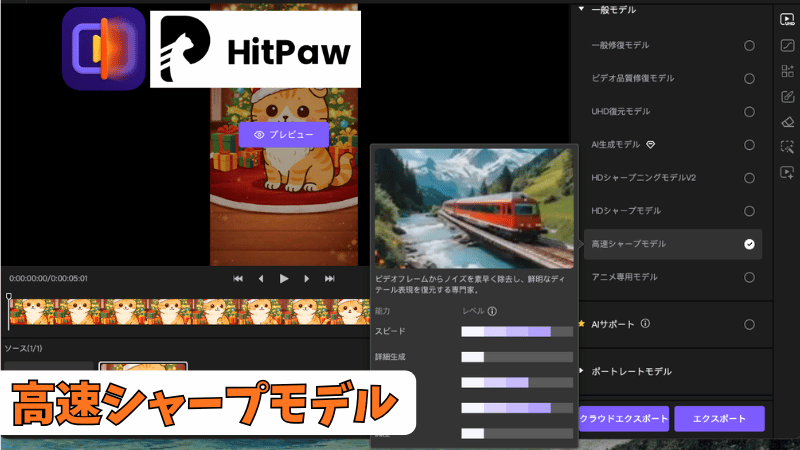Click the UHD復元モデル label text
Viewport: 800px width, 450px height.
tap(621, 111)
